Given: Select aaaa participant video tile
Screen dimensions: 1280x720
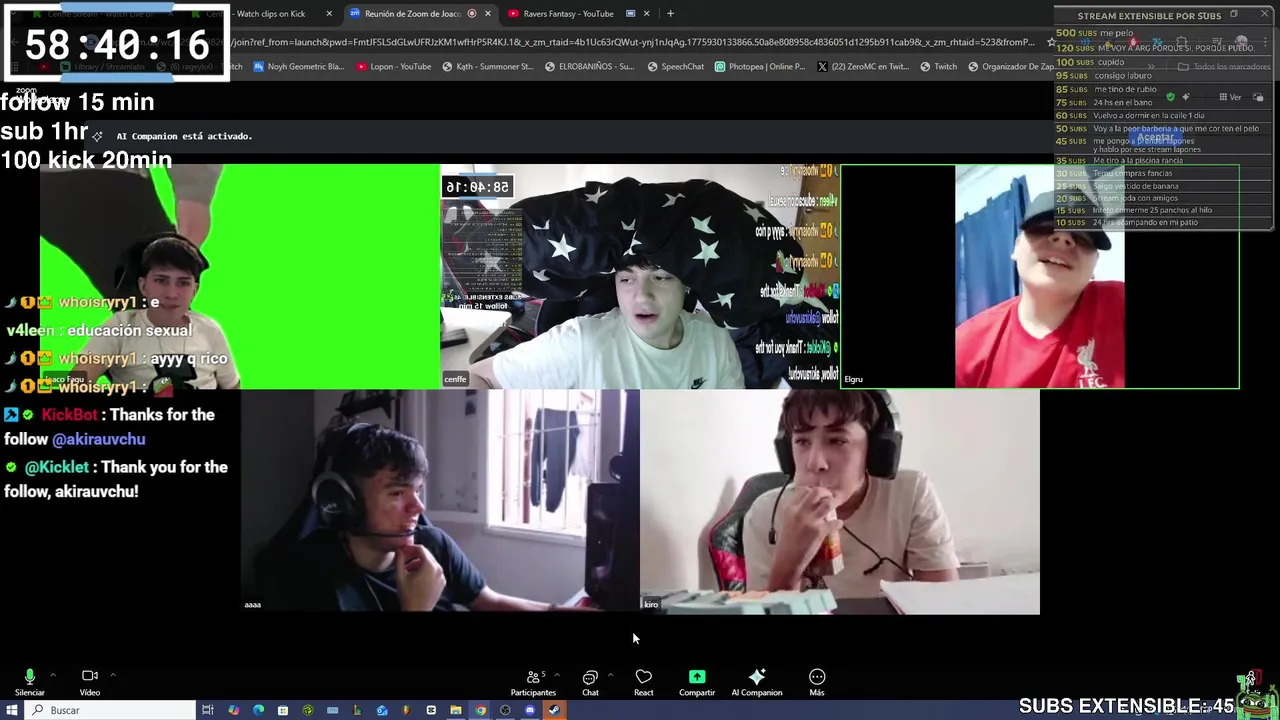Looking at the screenshot, I should click(440, 501).
